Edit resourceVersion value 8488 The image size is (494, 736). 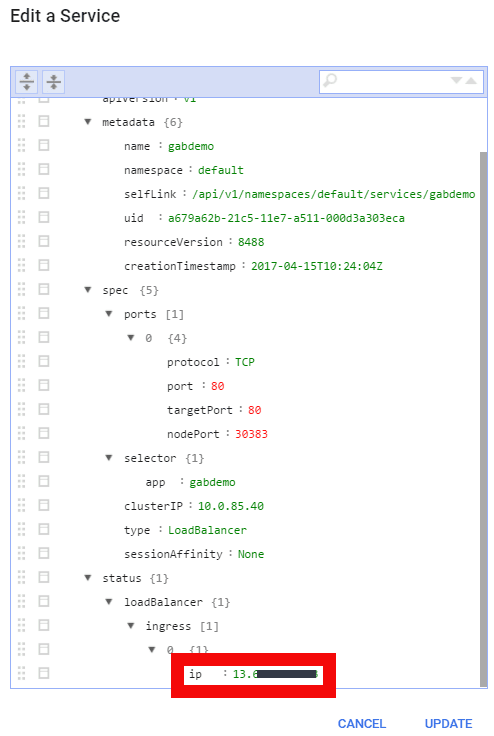coord(251,242)
